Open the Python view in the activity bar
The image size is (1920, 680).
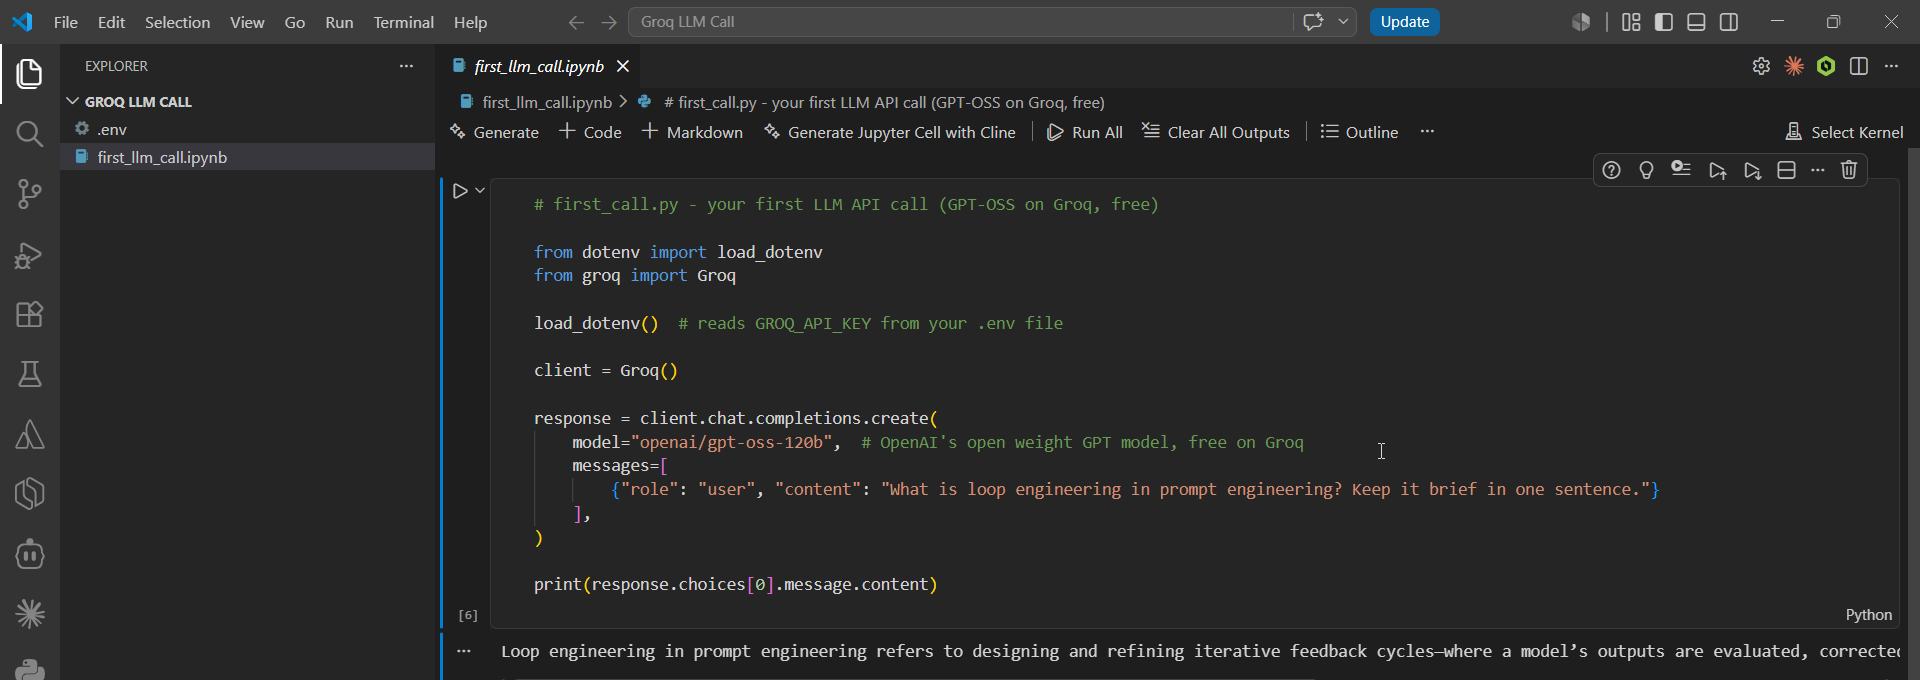pos(29,668)
